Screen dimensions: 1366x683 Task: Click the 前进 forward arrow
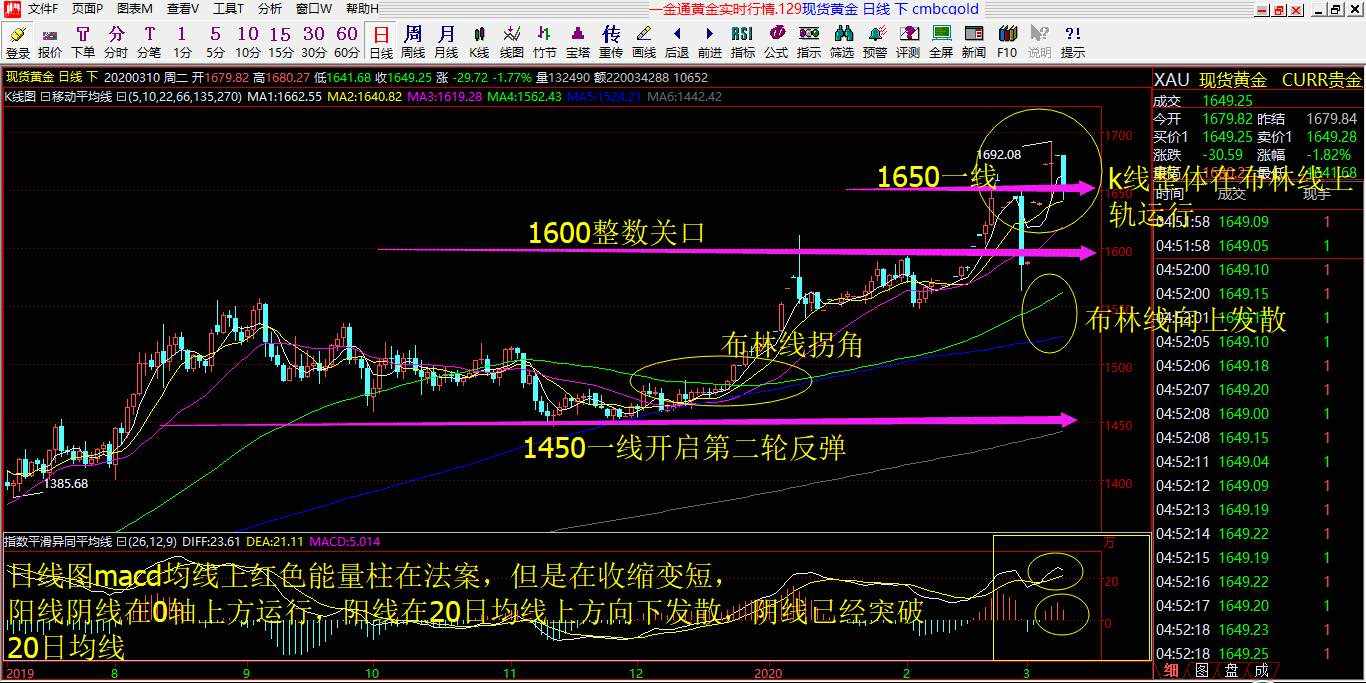coord(710,41)
